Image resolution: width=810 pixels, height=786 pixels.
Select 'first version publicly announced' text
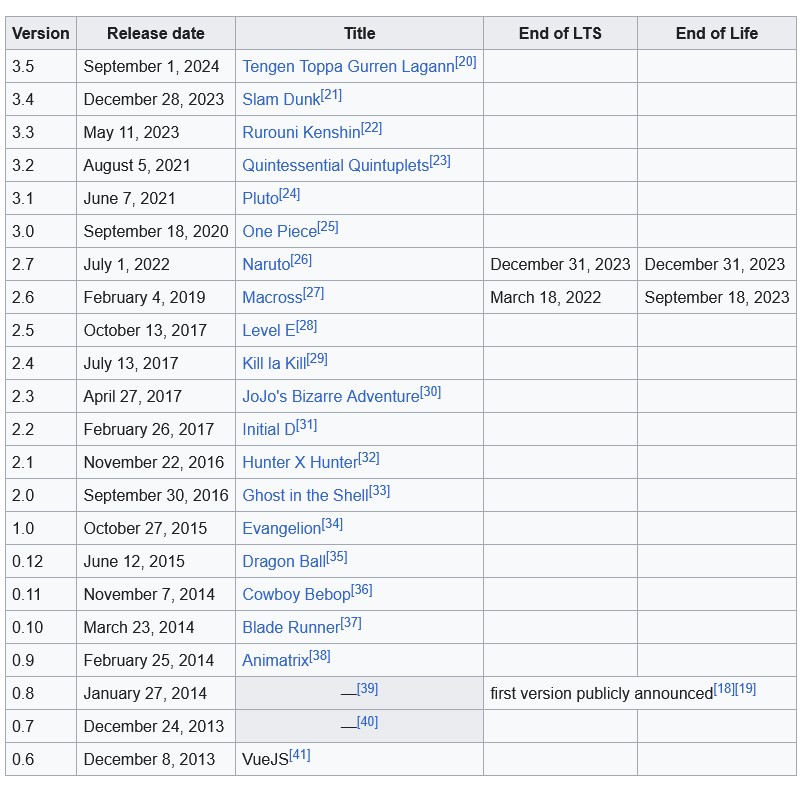pos(602,694)
